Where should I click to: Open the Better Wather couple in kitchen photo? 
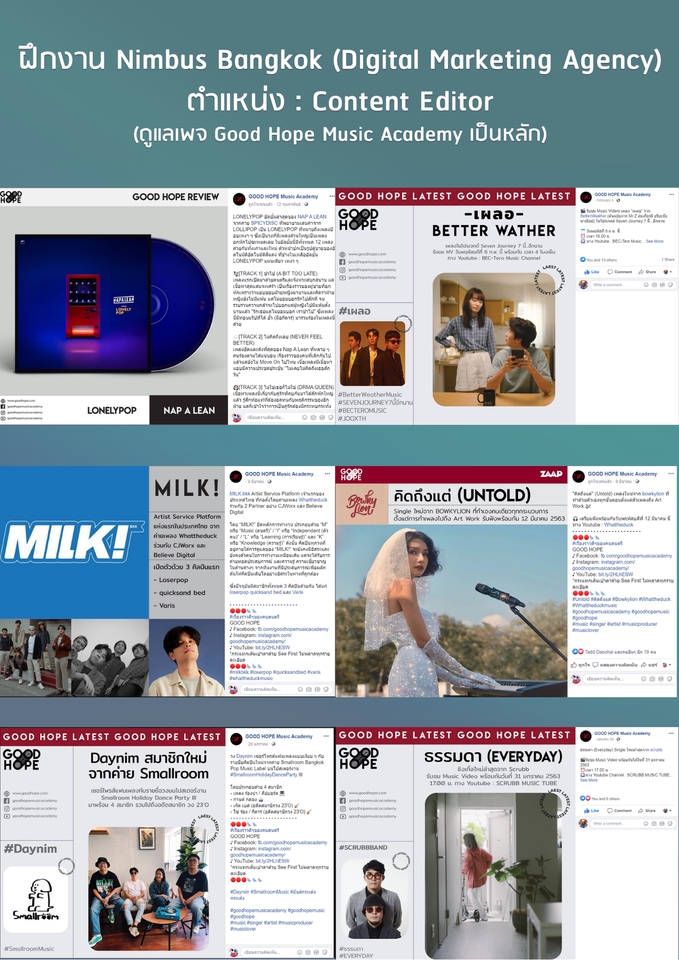click(x=494, y=339)
